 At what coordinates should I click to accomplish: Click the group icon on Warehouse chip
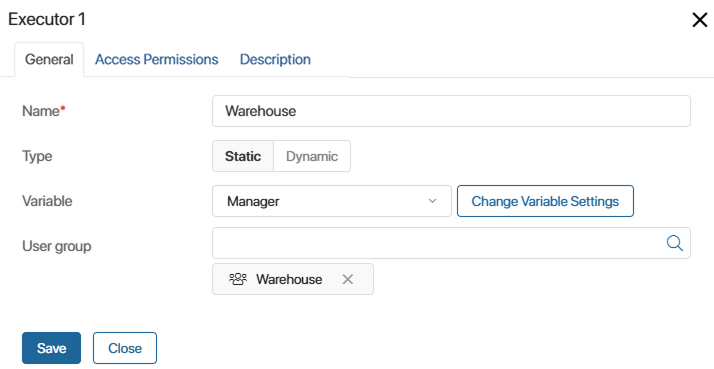coord(238,279)
